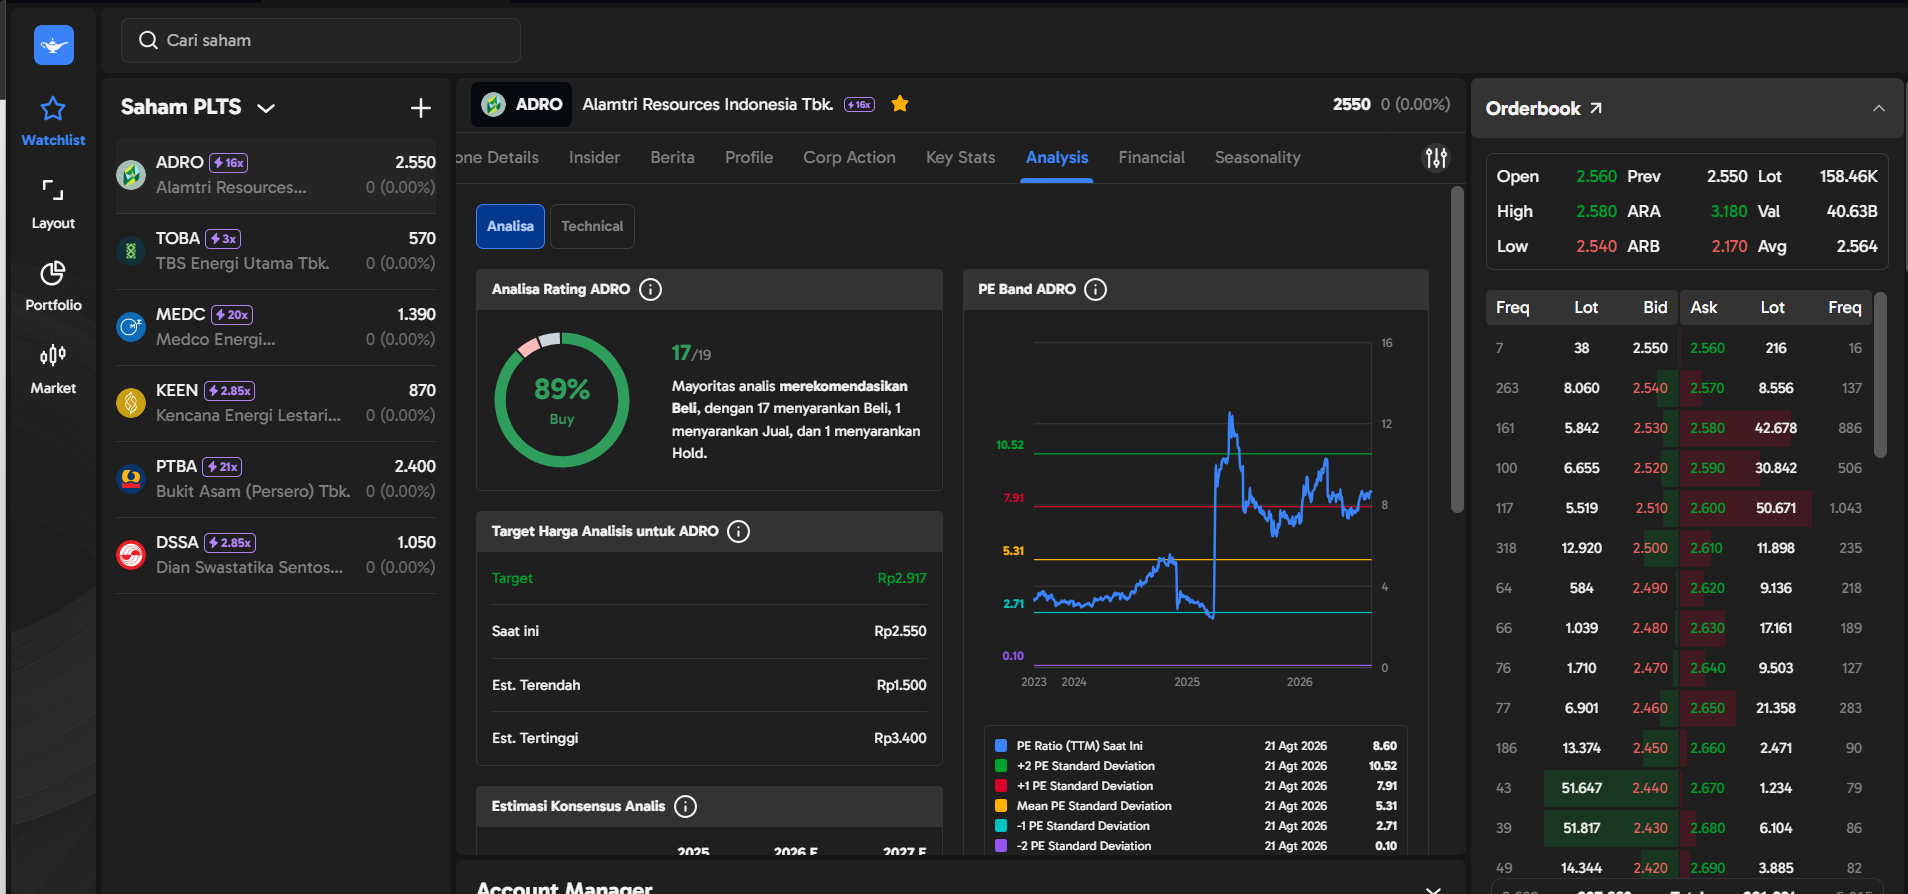Click the orderbook vertical scrollbar

coord(1880,375)
